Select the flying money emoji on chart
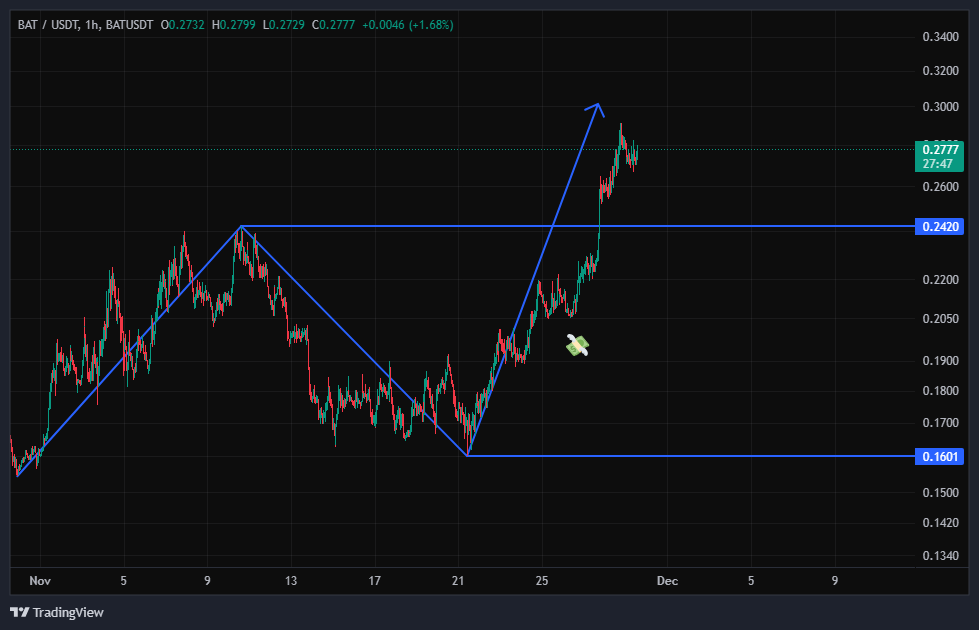Screen dimensions: 979x630 pos(578,345)
